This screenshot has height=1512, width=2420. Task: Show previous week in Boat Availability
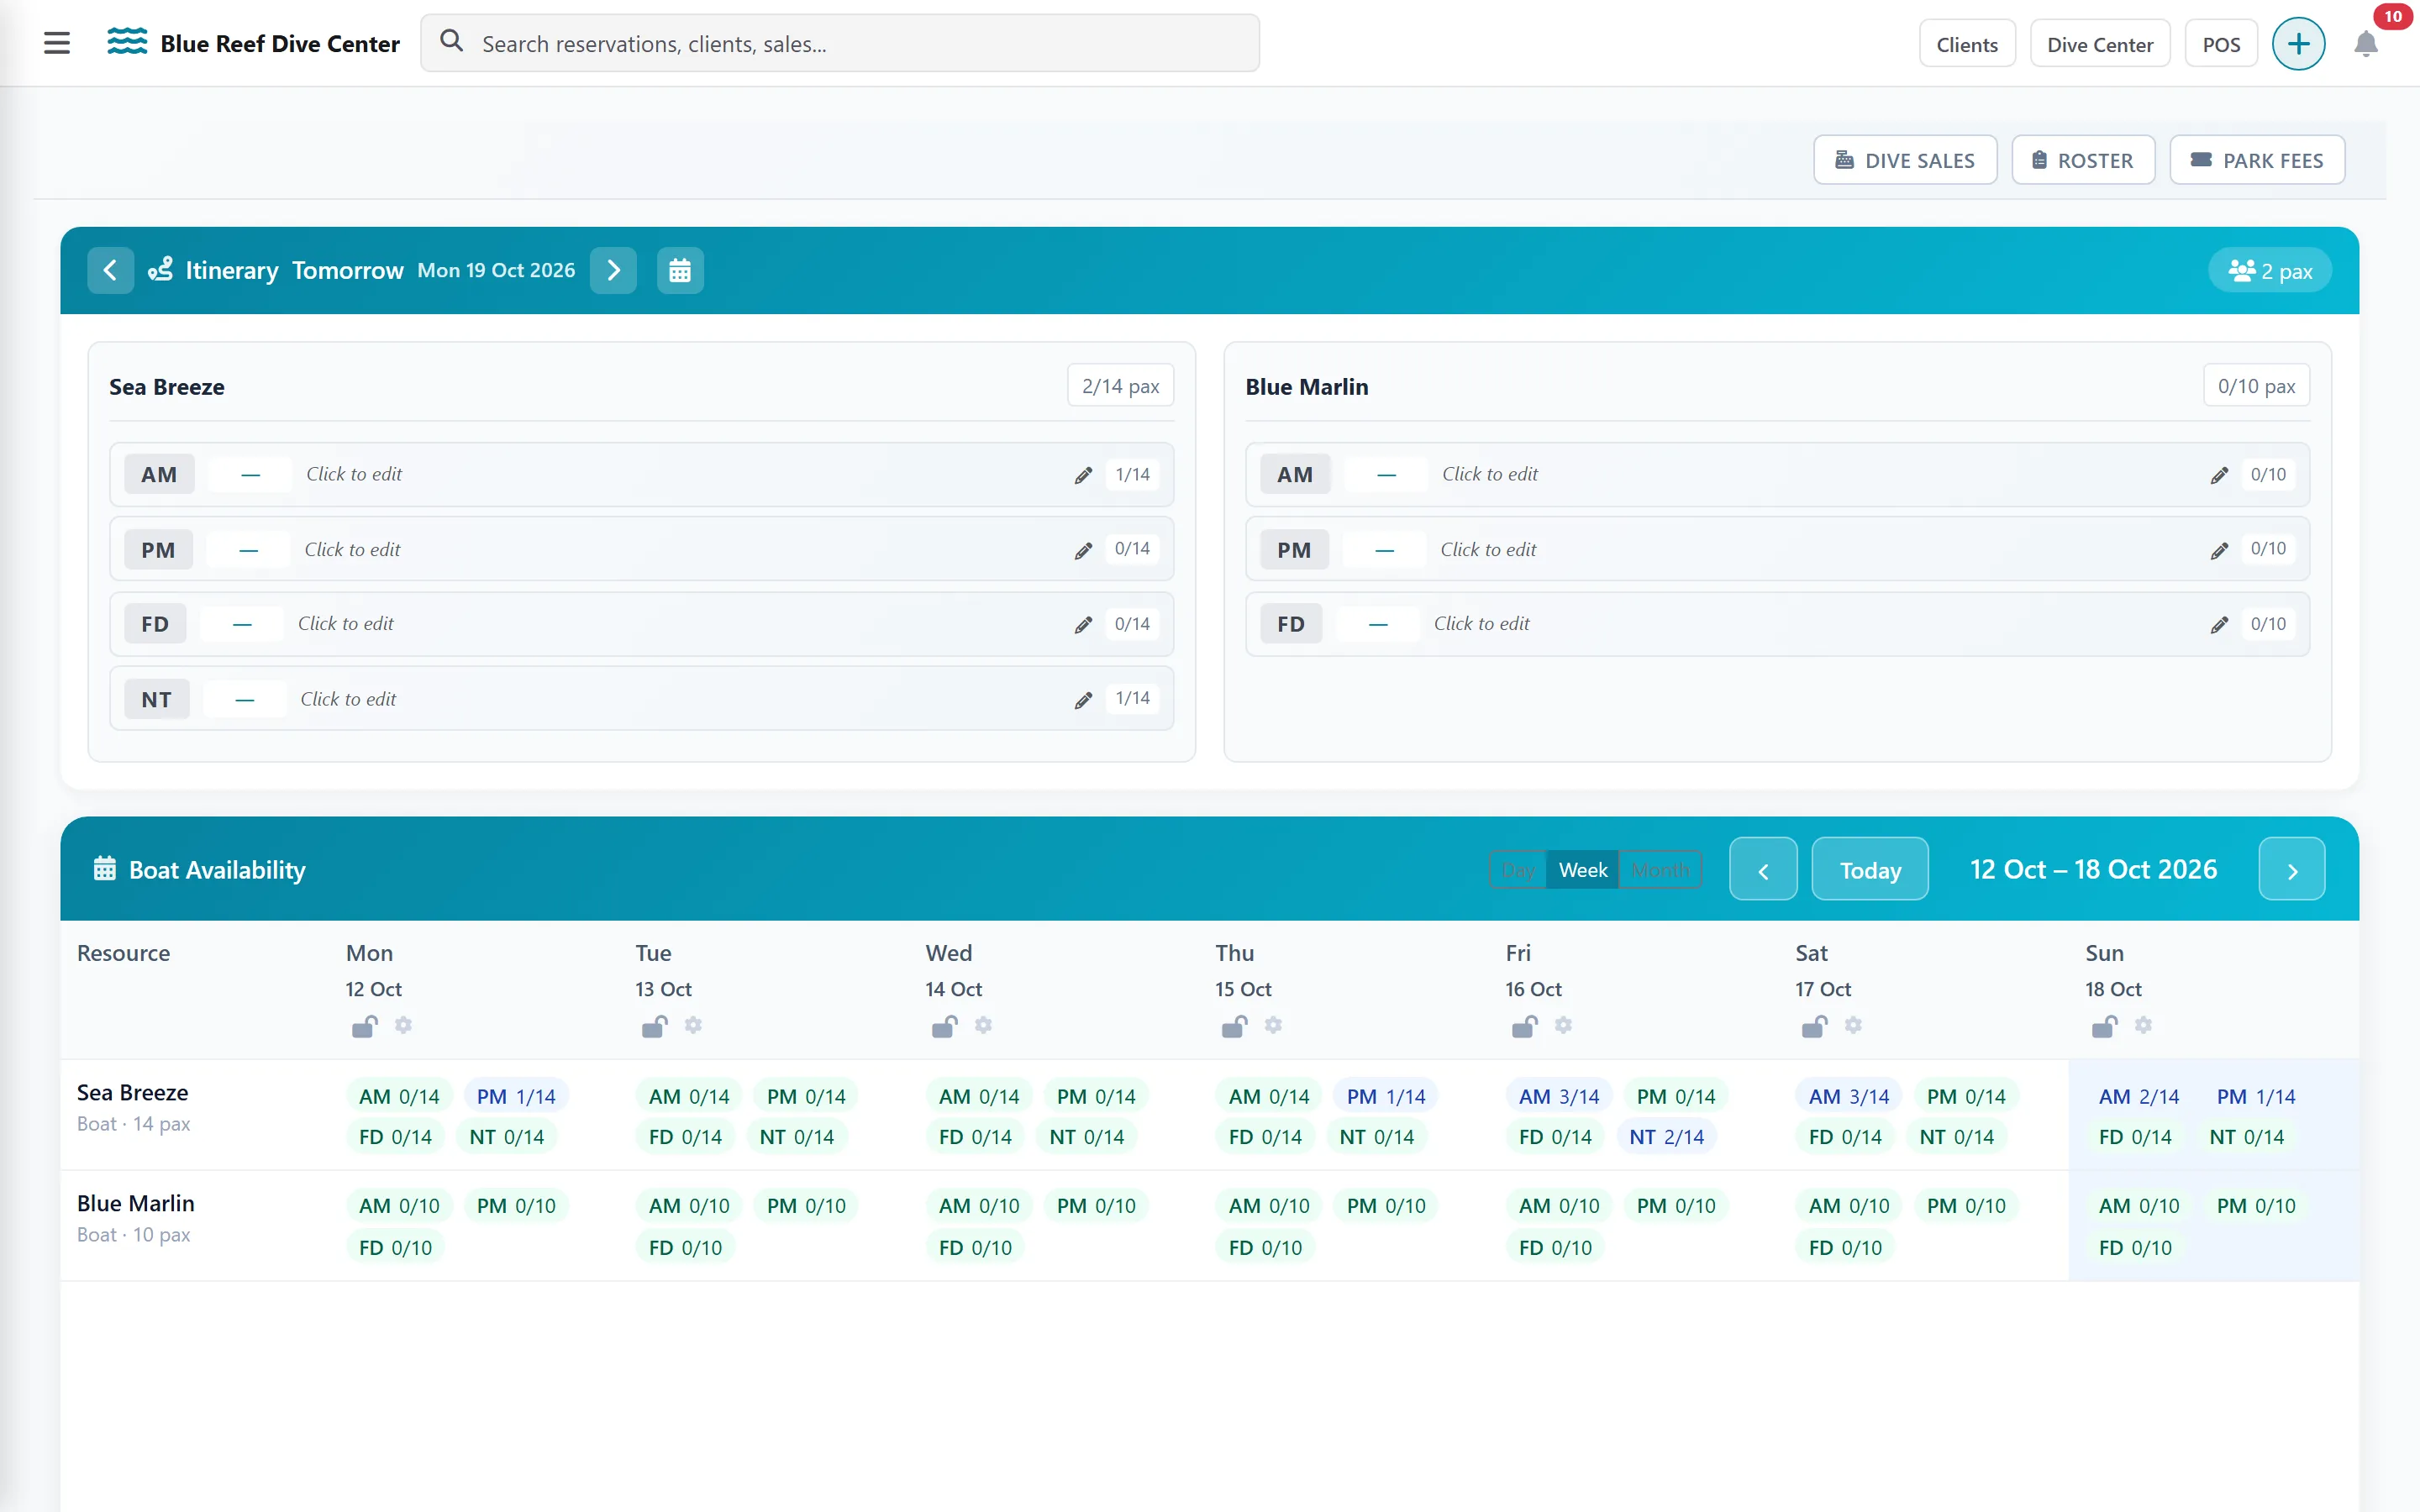coord(1763,869)
